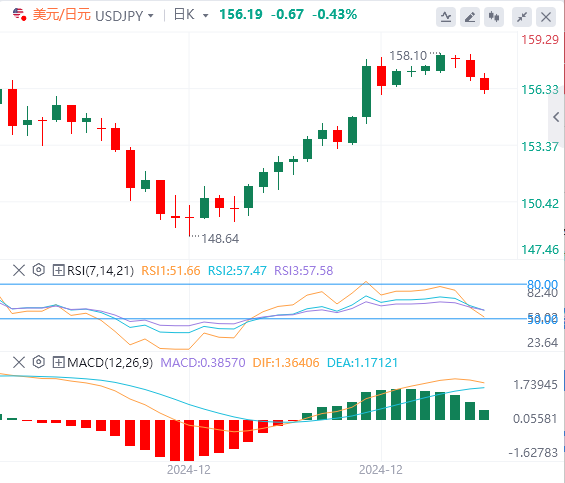Select the pencil drawing tool icon
565x483 pixels.
tap(470, 17)
